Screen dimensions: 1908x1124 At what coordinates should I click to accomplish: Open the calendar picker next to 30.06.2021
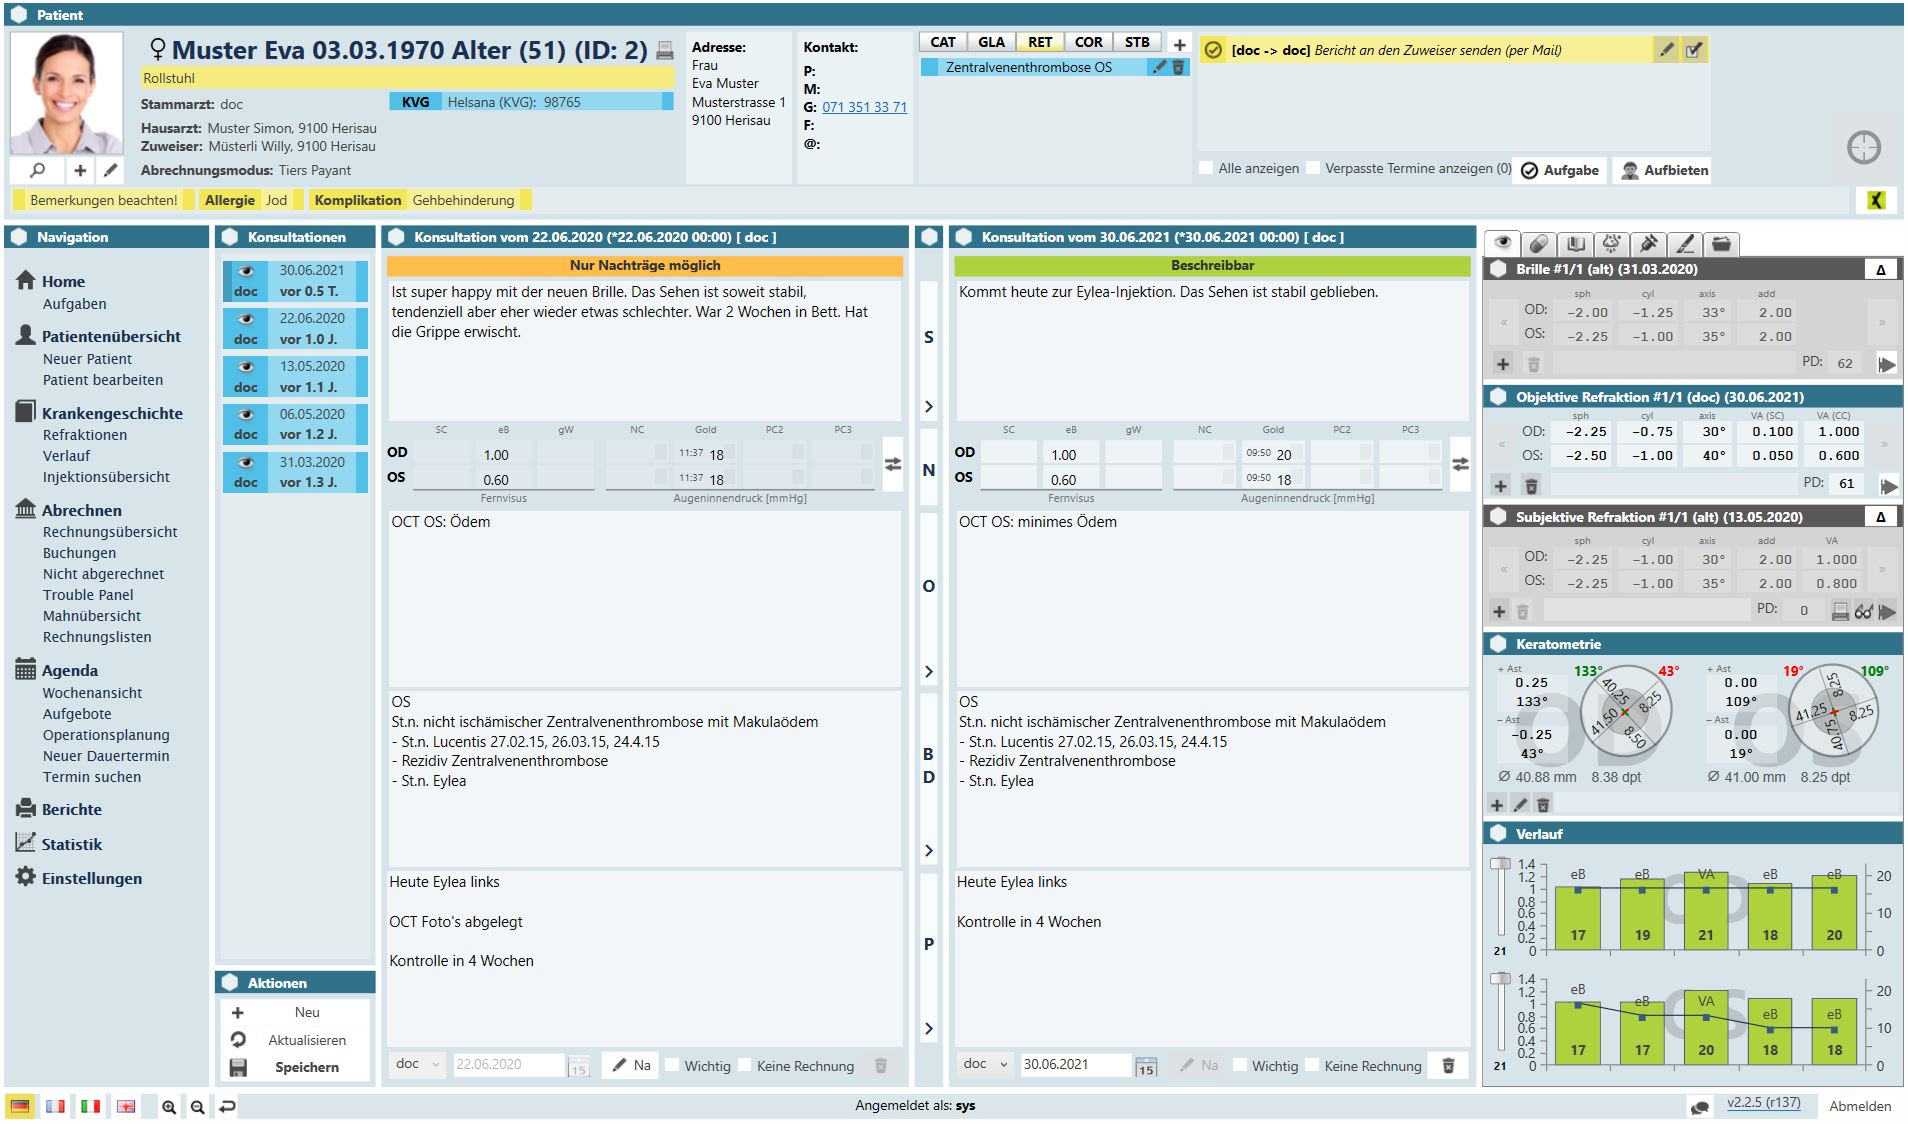[1146, 1067]
